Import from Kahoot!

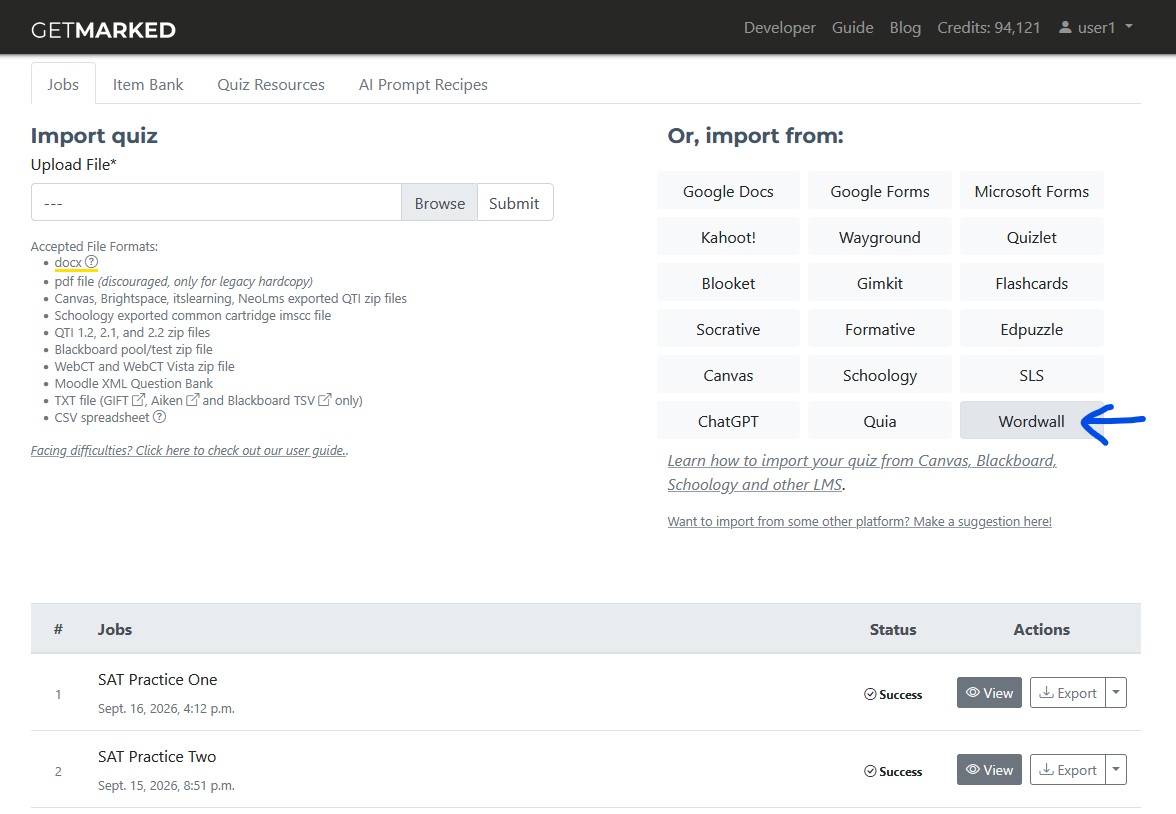(728, 237)
